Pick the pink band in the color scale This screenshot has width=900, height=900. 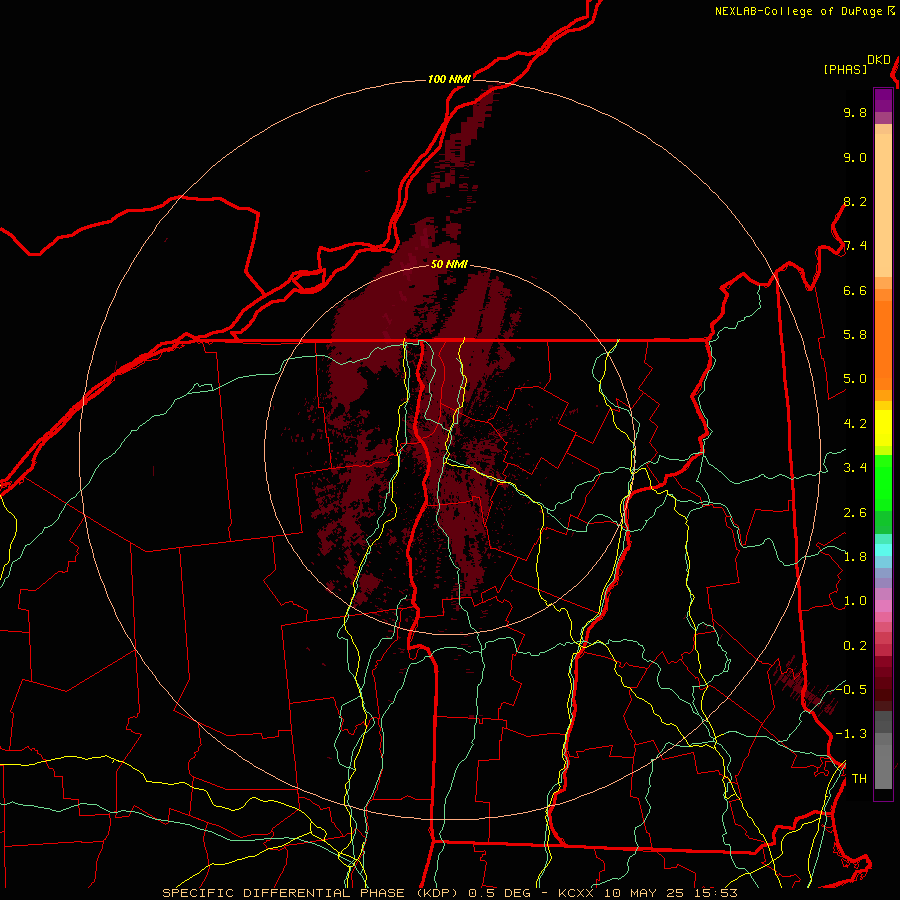coord(883,606)
